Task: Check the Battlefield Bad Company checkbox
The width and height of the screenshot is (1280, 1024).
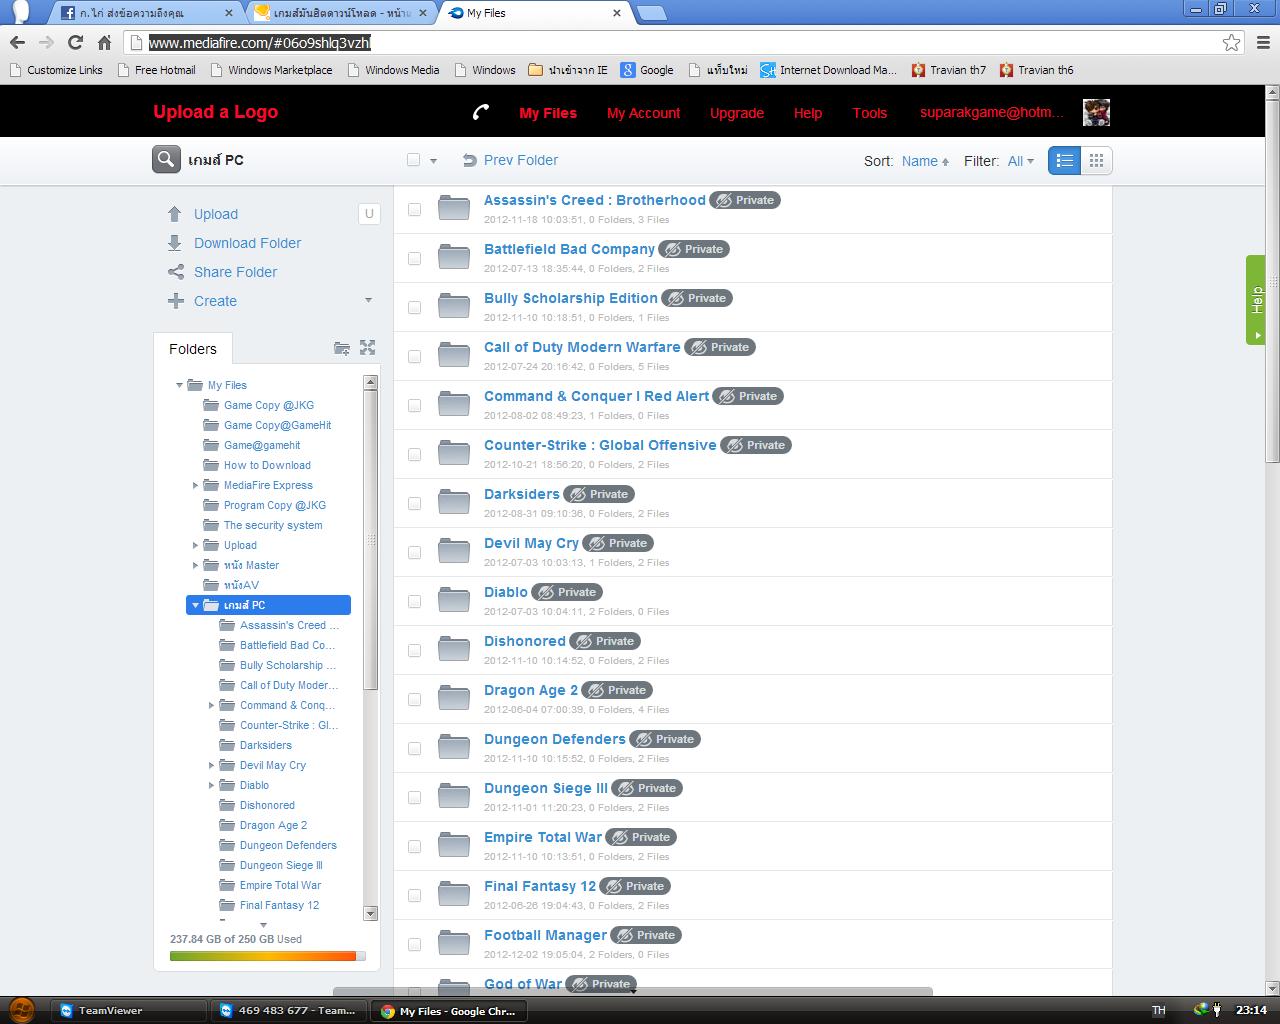Action: pos(414,258)
